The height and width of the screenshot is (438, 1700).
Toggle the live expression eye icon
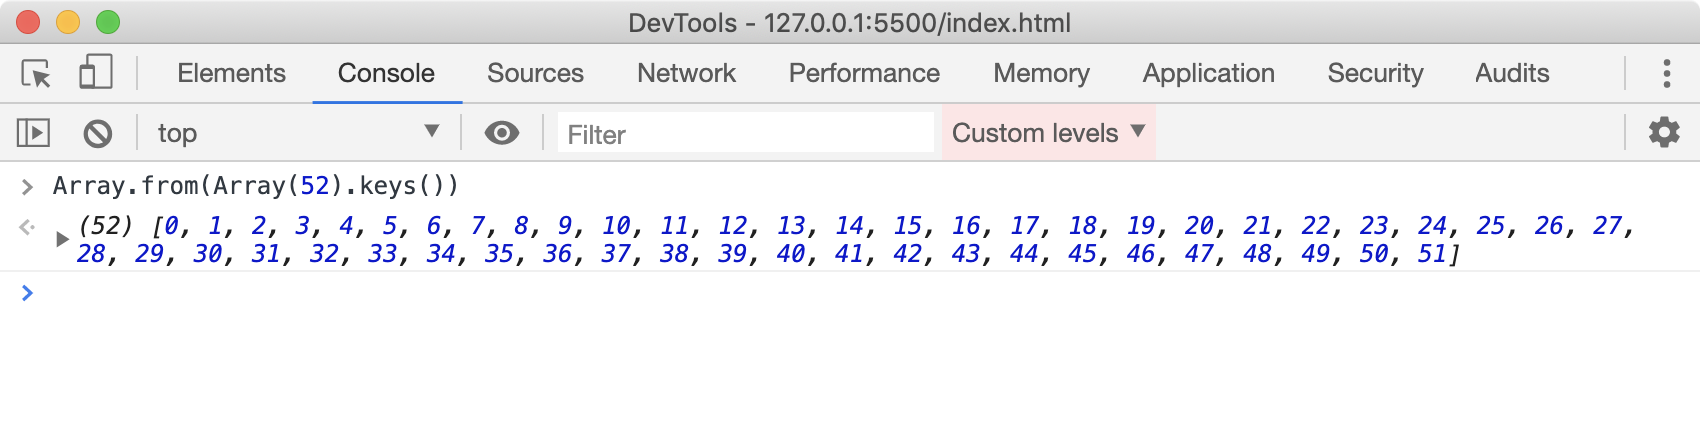point(501,133)
